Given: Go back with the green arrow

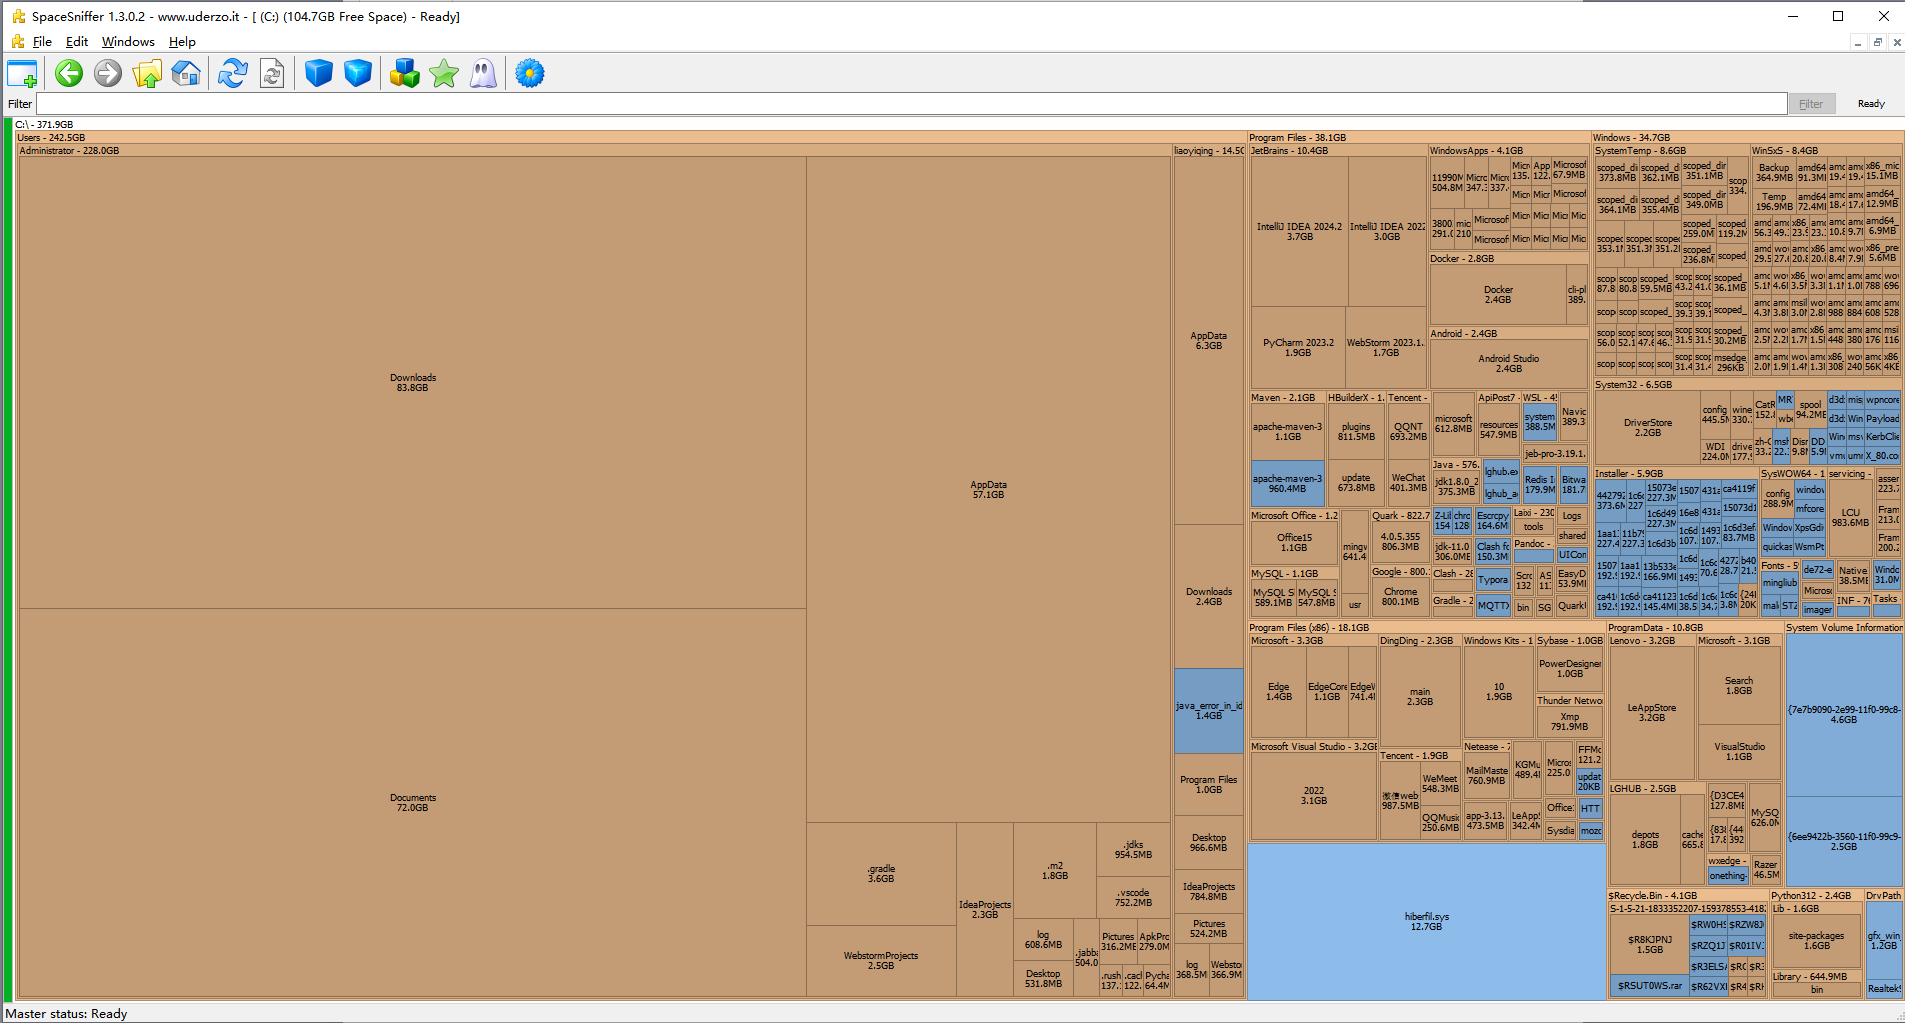Looking at the screenshot, I should [69, 74].
